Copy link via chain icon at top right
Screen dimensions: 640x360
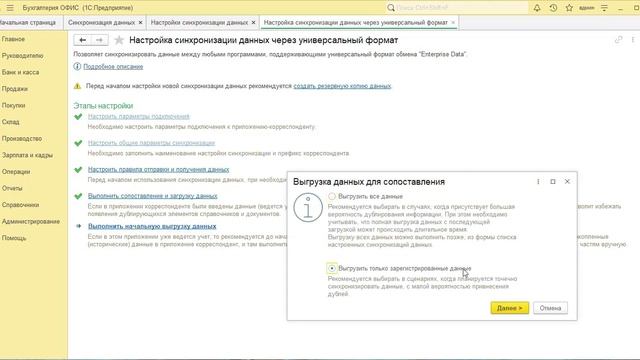tap(618, 40)
